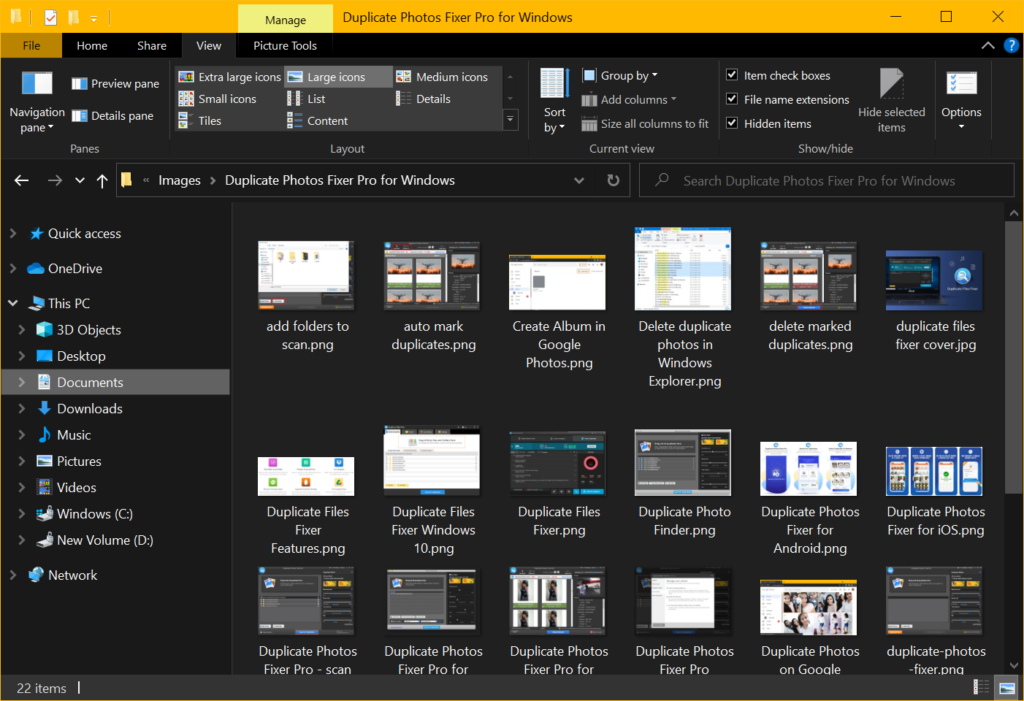Open the Picture Tools tab

[x=285, y=46]
